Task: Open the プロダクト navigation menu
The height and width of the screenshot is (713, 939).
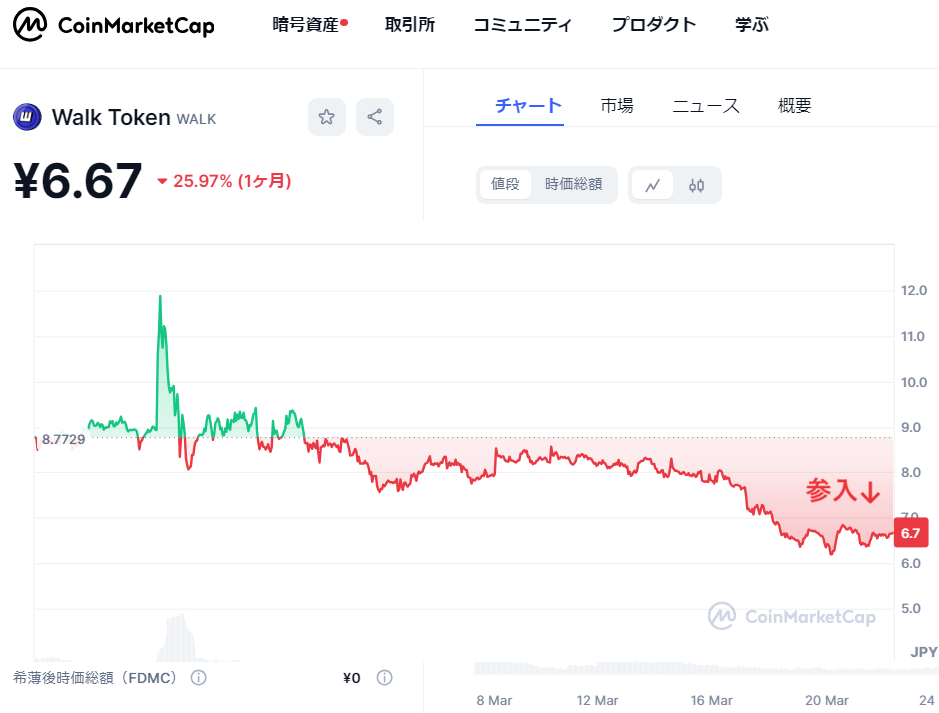Action: [654, 25]
